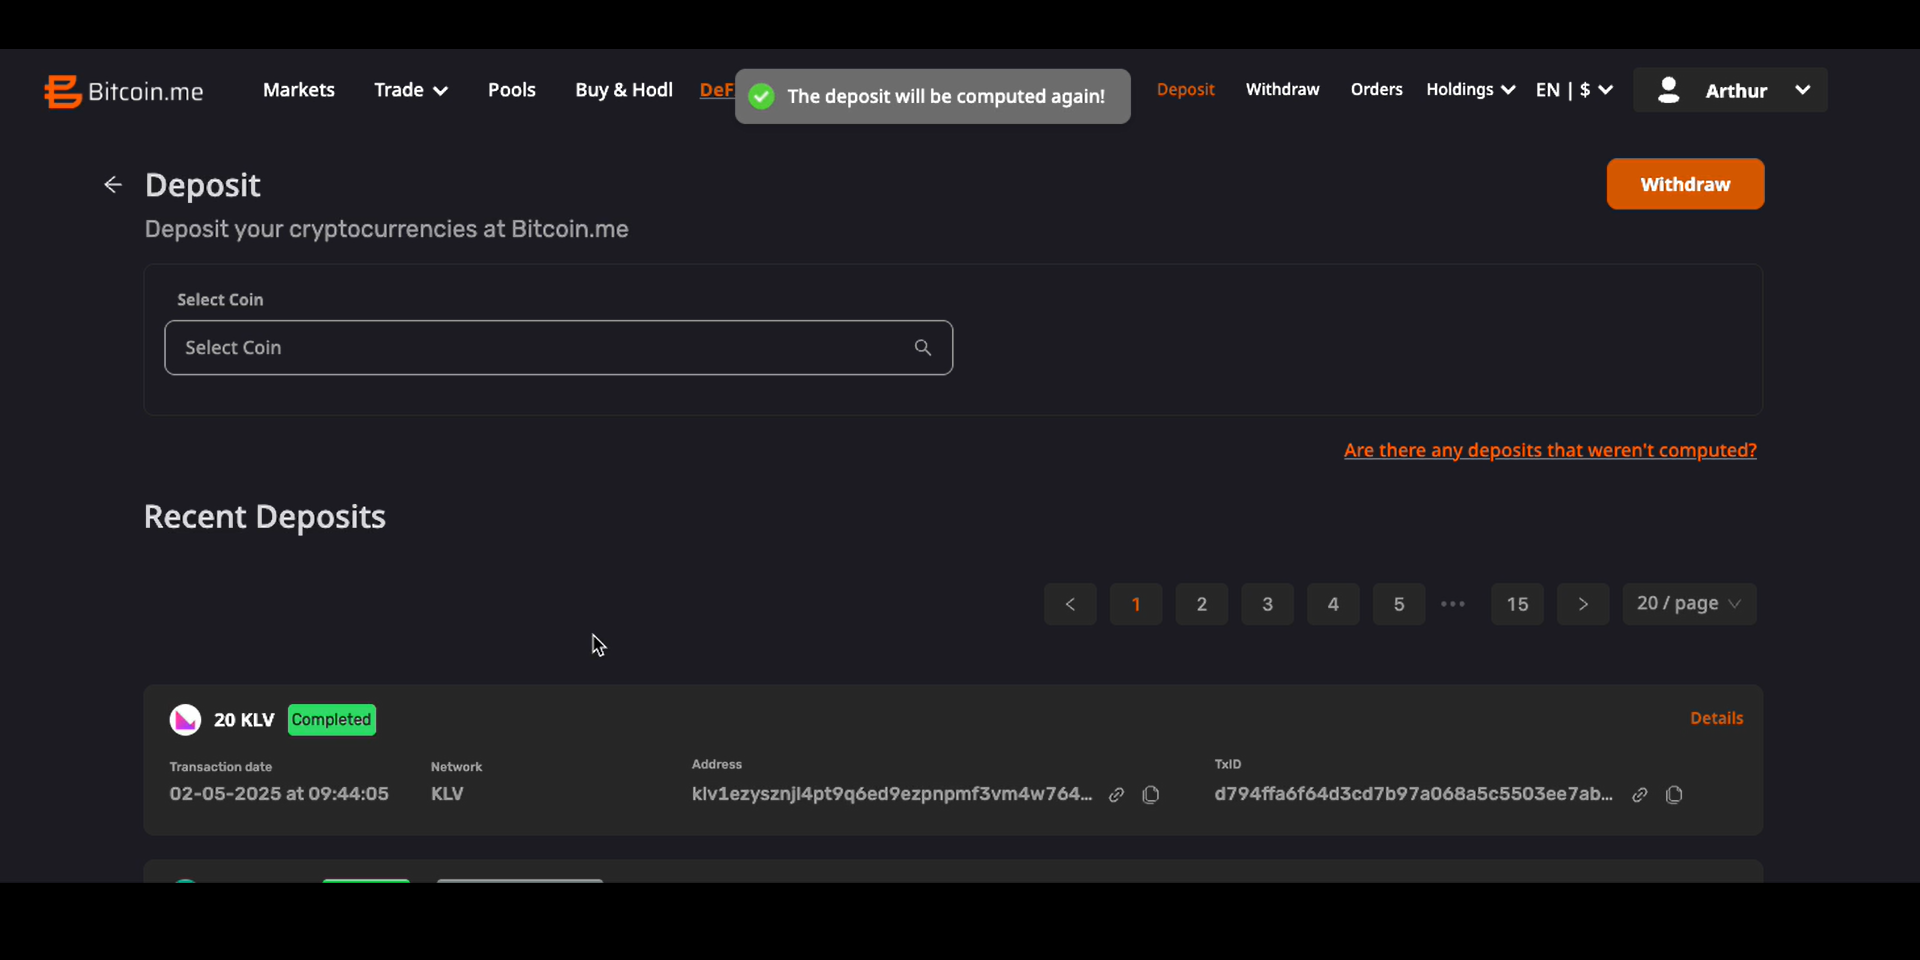Click the KLV coin icon
1920x960 pixels.
tap(185, 720)
